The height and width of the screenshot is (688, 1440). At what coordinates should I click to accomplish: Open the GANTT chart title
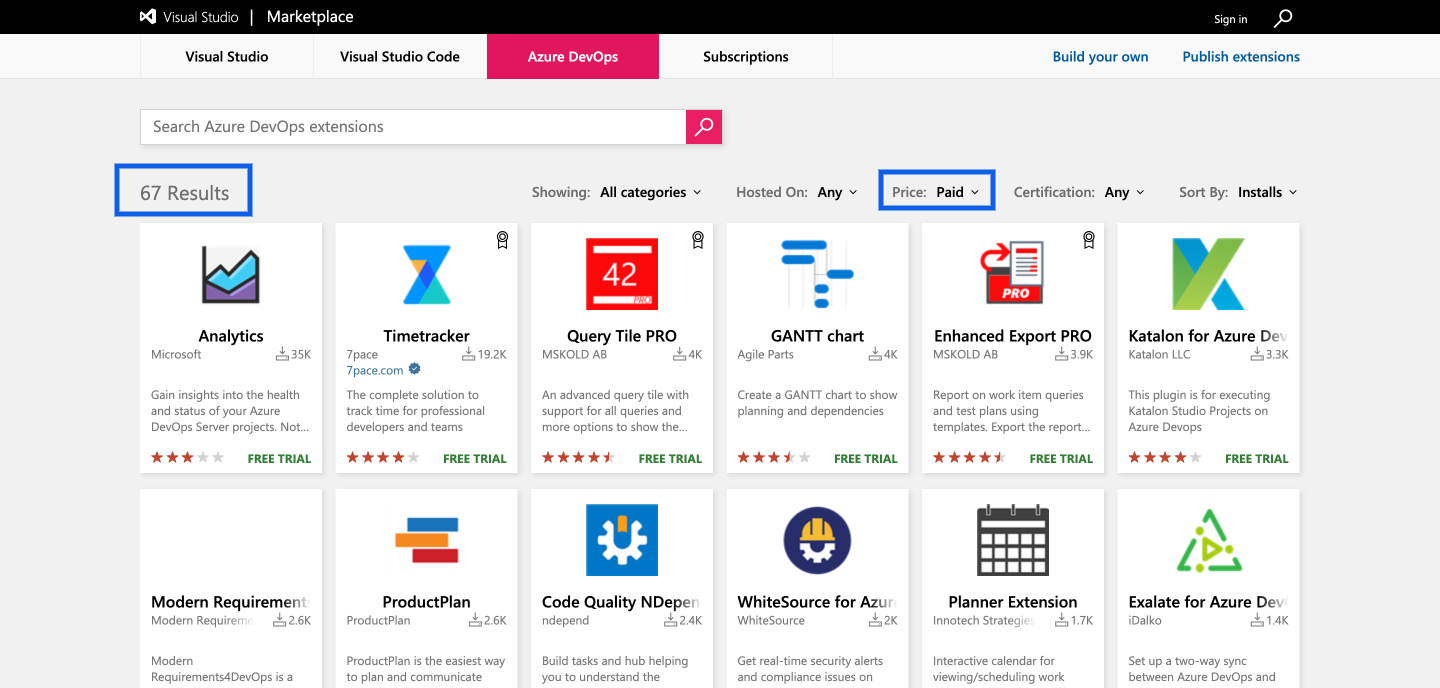tap(817, 336)
